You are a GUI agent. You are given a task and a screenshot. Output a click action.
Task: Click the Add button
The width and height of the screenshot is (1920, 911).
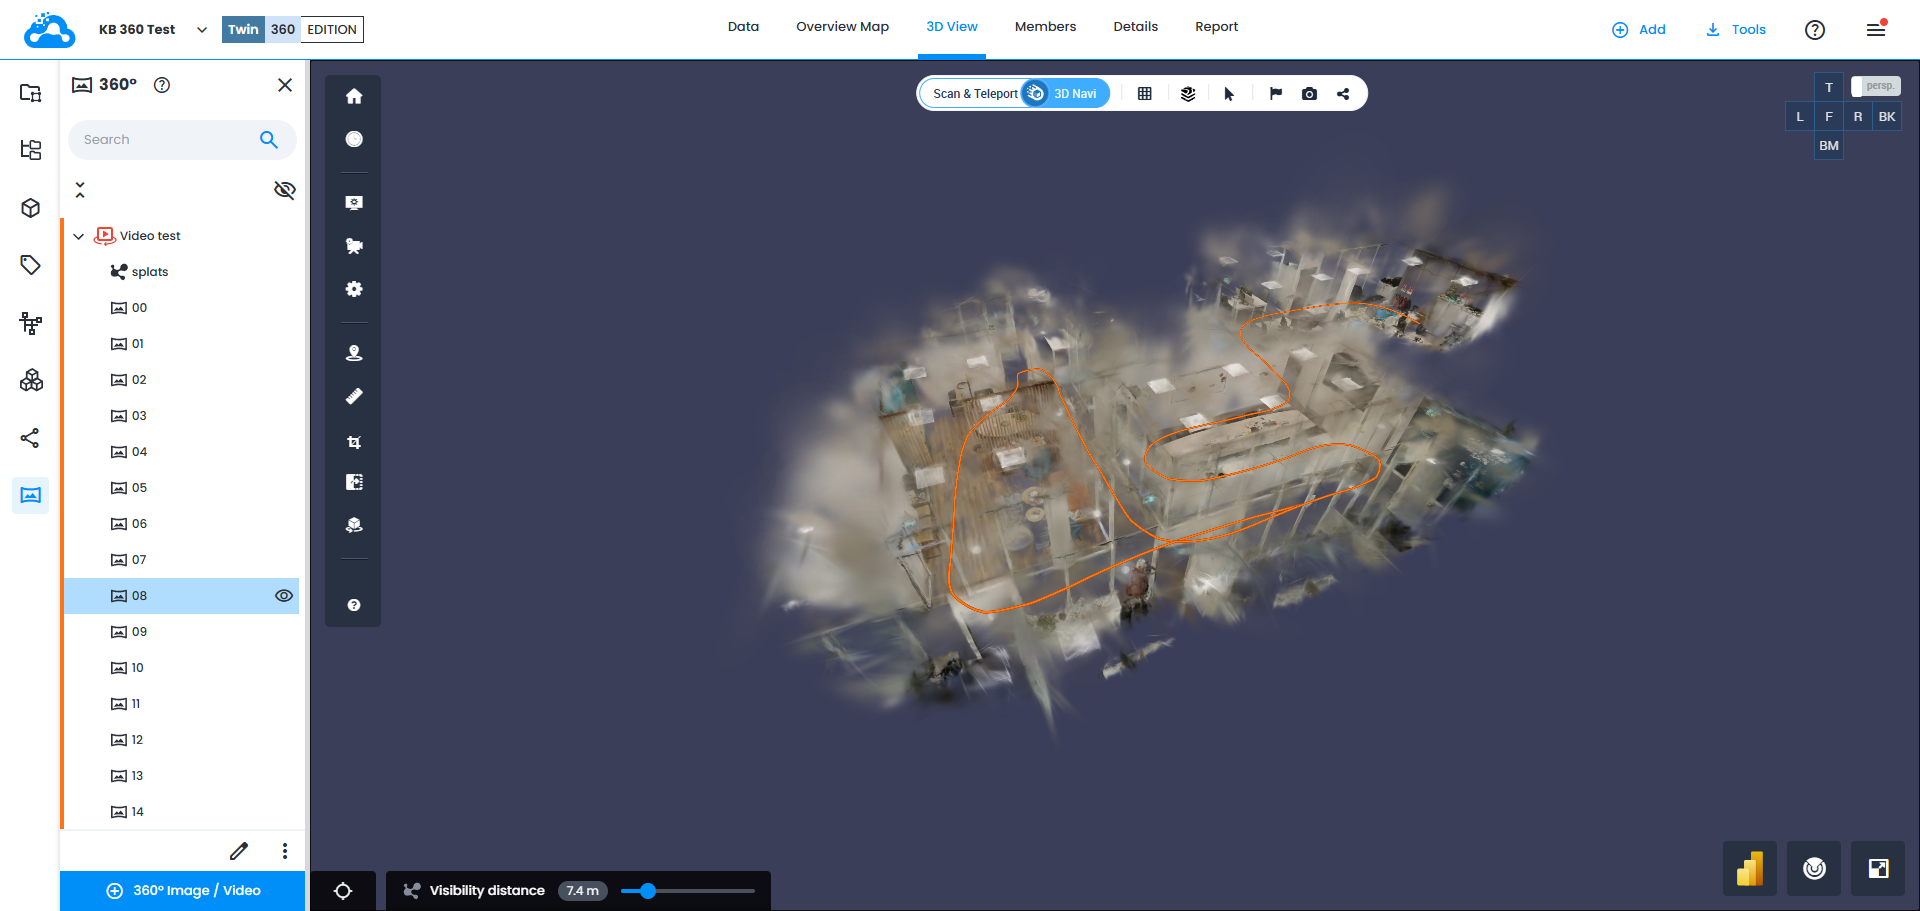point(1639,30)
